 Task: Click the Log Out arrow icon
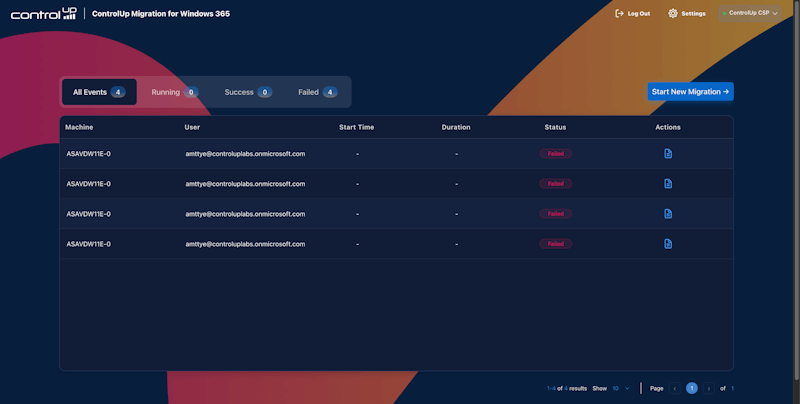[619, 14]
